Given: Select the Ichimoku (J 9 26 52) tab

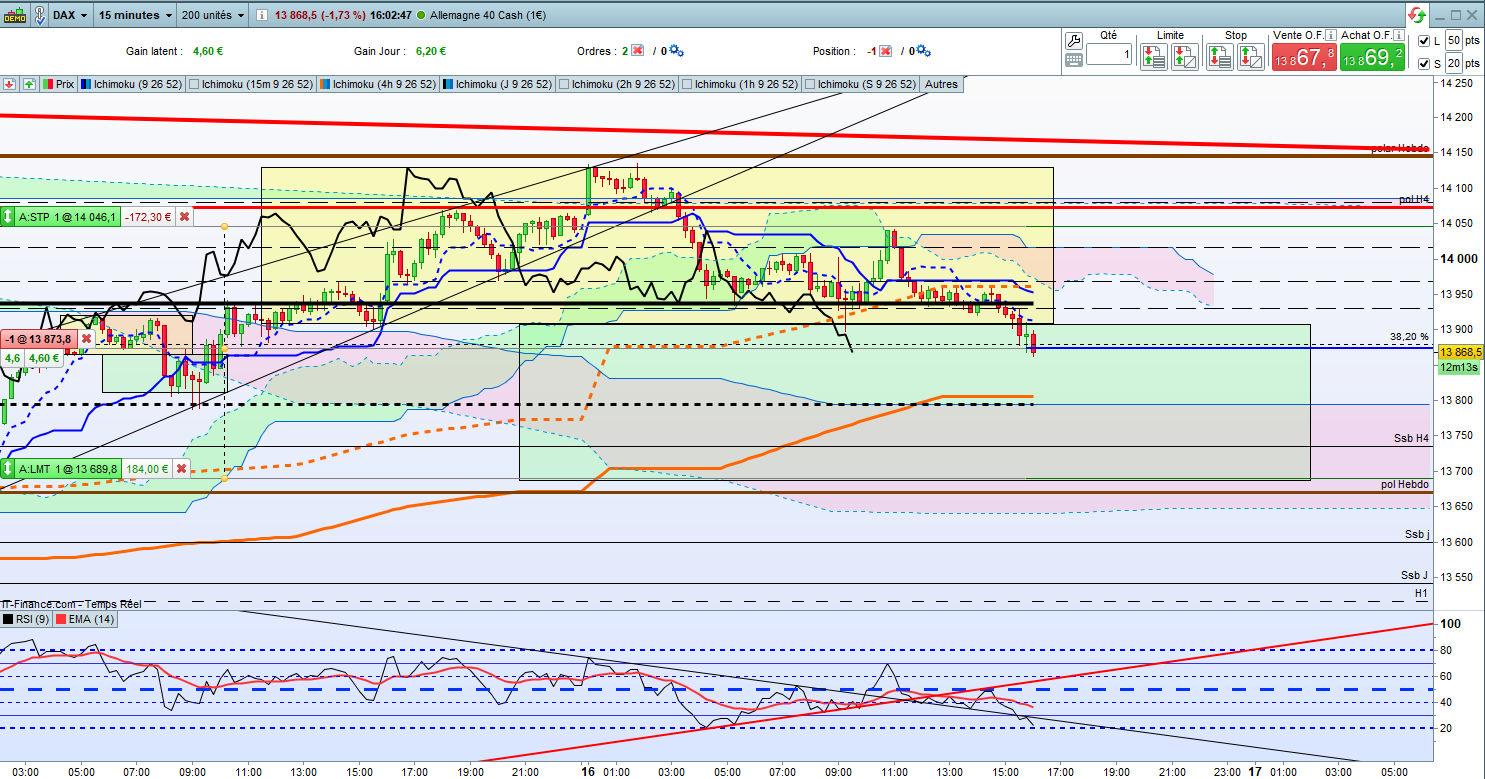Looking at the screenshot, I should point(498,85).
